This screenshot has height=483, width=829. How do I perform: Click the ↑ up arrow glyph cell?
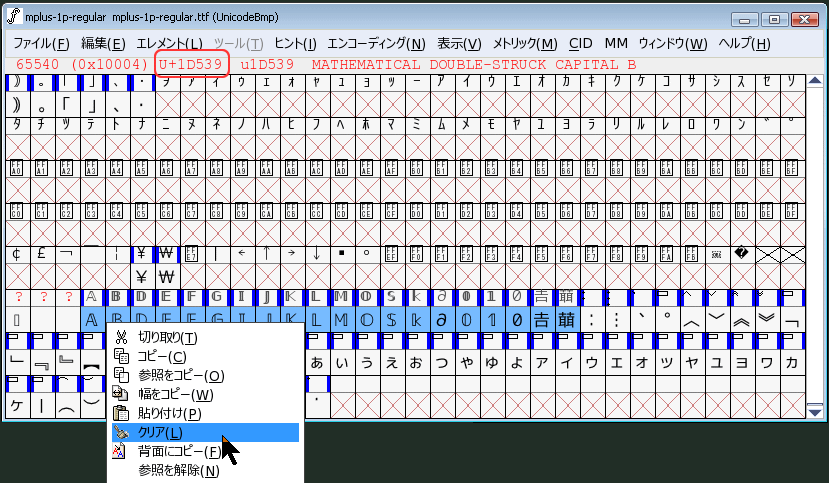[x=266, y=254]
